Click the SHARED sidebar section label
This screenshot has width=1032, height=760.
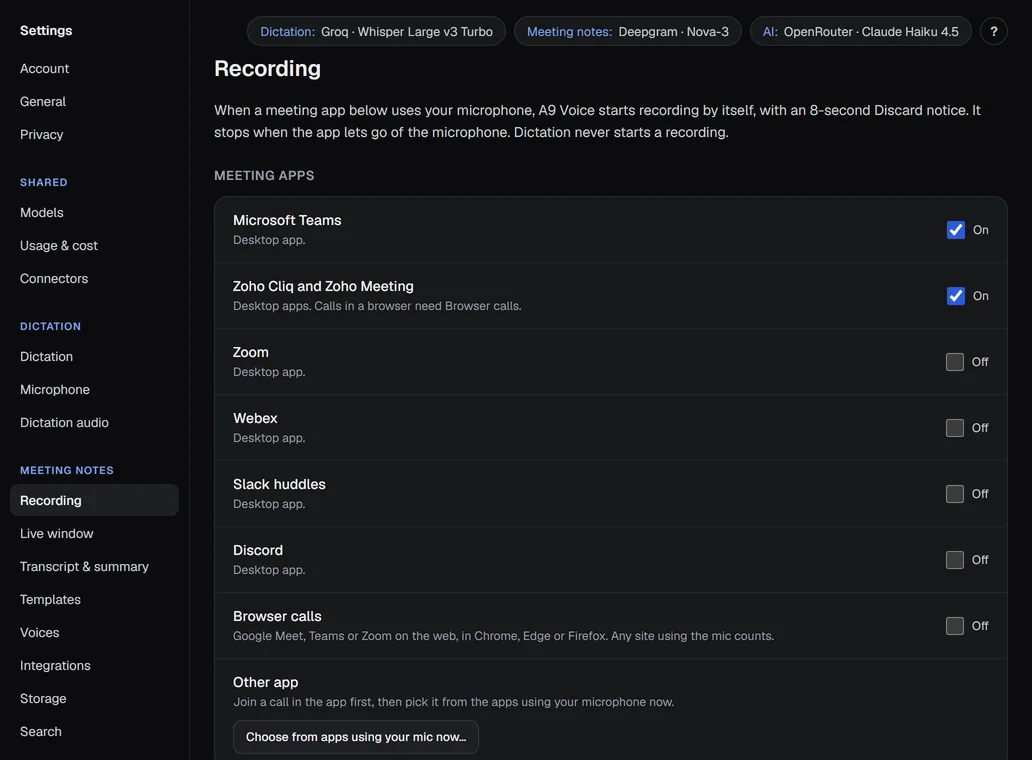(x=43, y=182)
